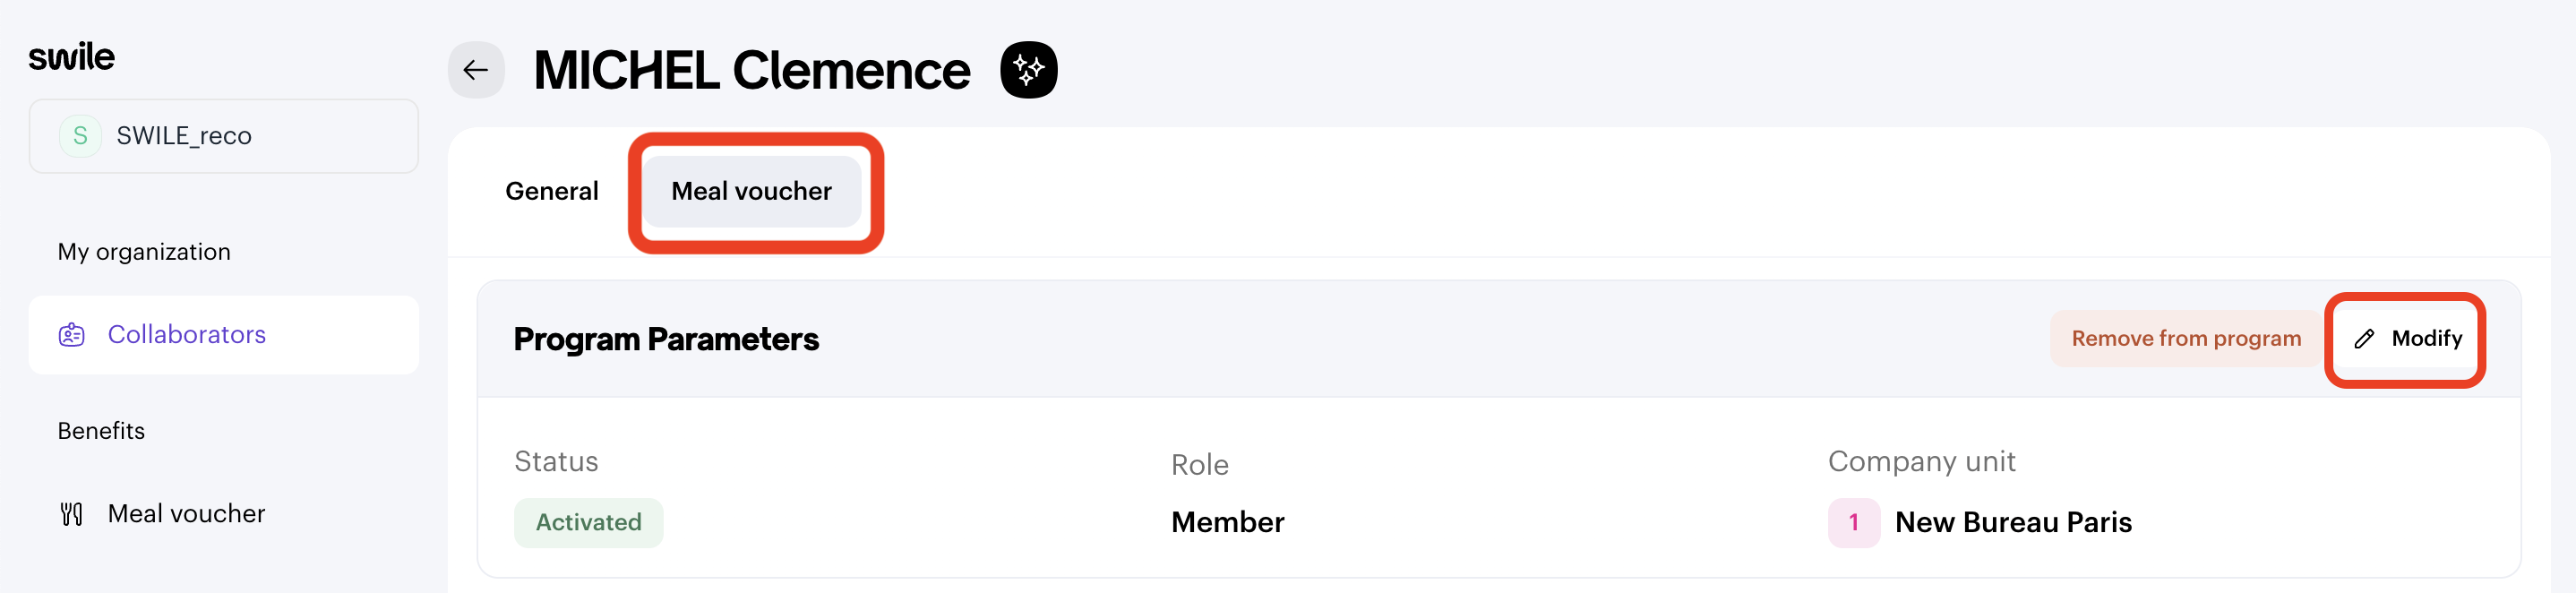Click the MICHEL Clemence page title
This screenshot has height=593, width=2576.
point(752,70)
